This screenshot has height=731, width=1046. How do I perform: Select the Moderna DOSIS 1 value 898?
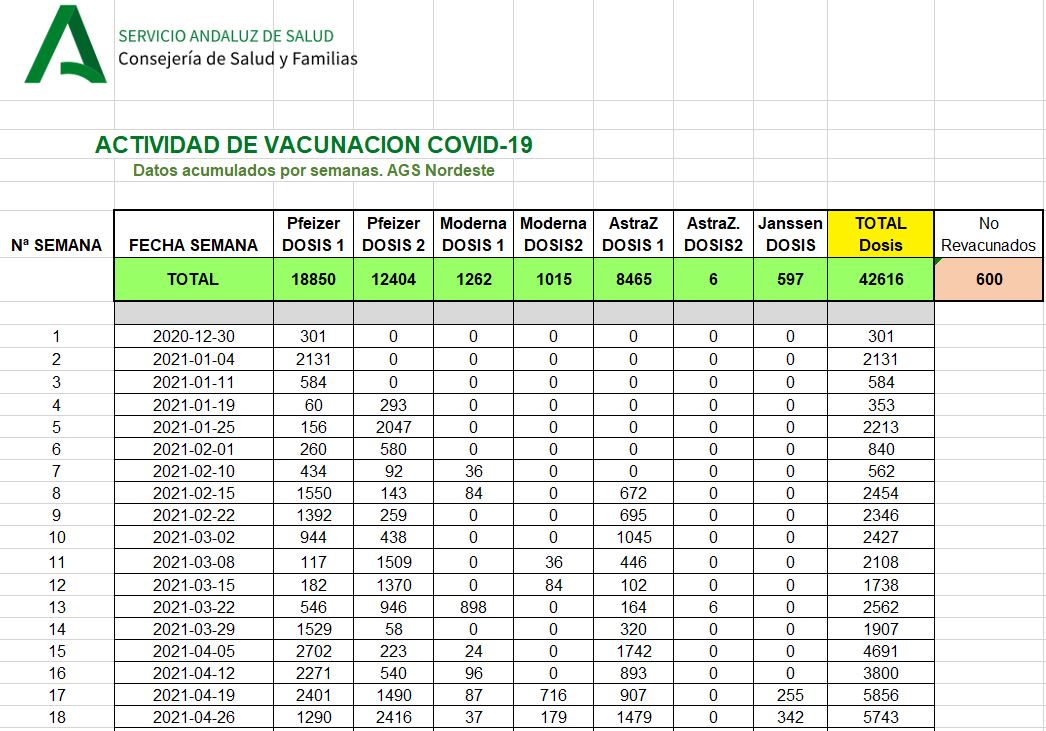473,608
